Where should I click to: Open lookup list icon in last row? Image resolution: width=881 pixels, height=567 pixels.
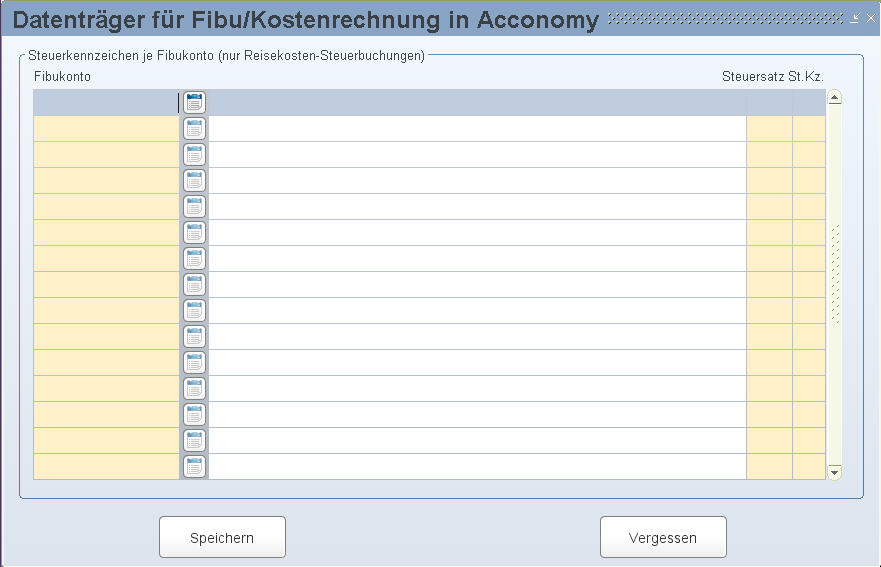194,466
